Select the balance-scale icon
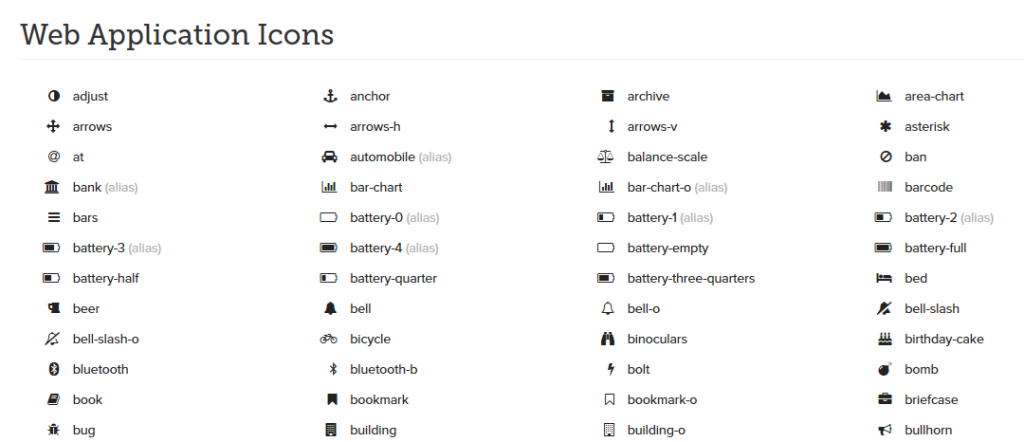The height and width of the screenshot is (442, 1024). 606,157
